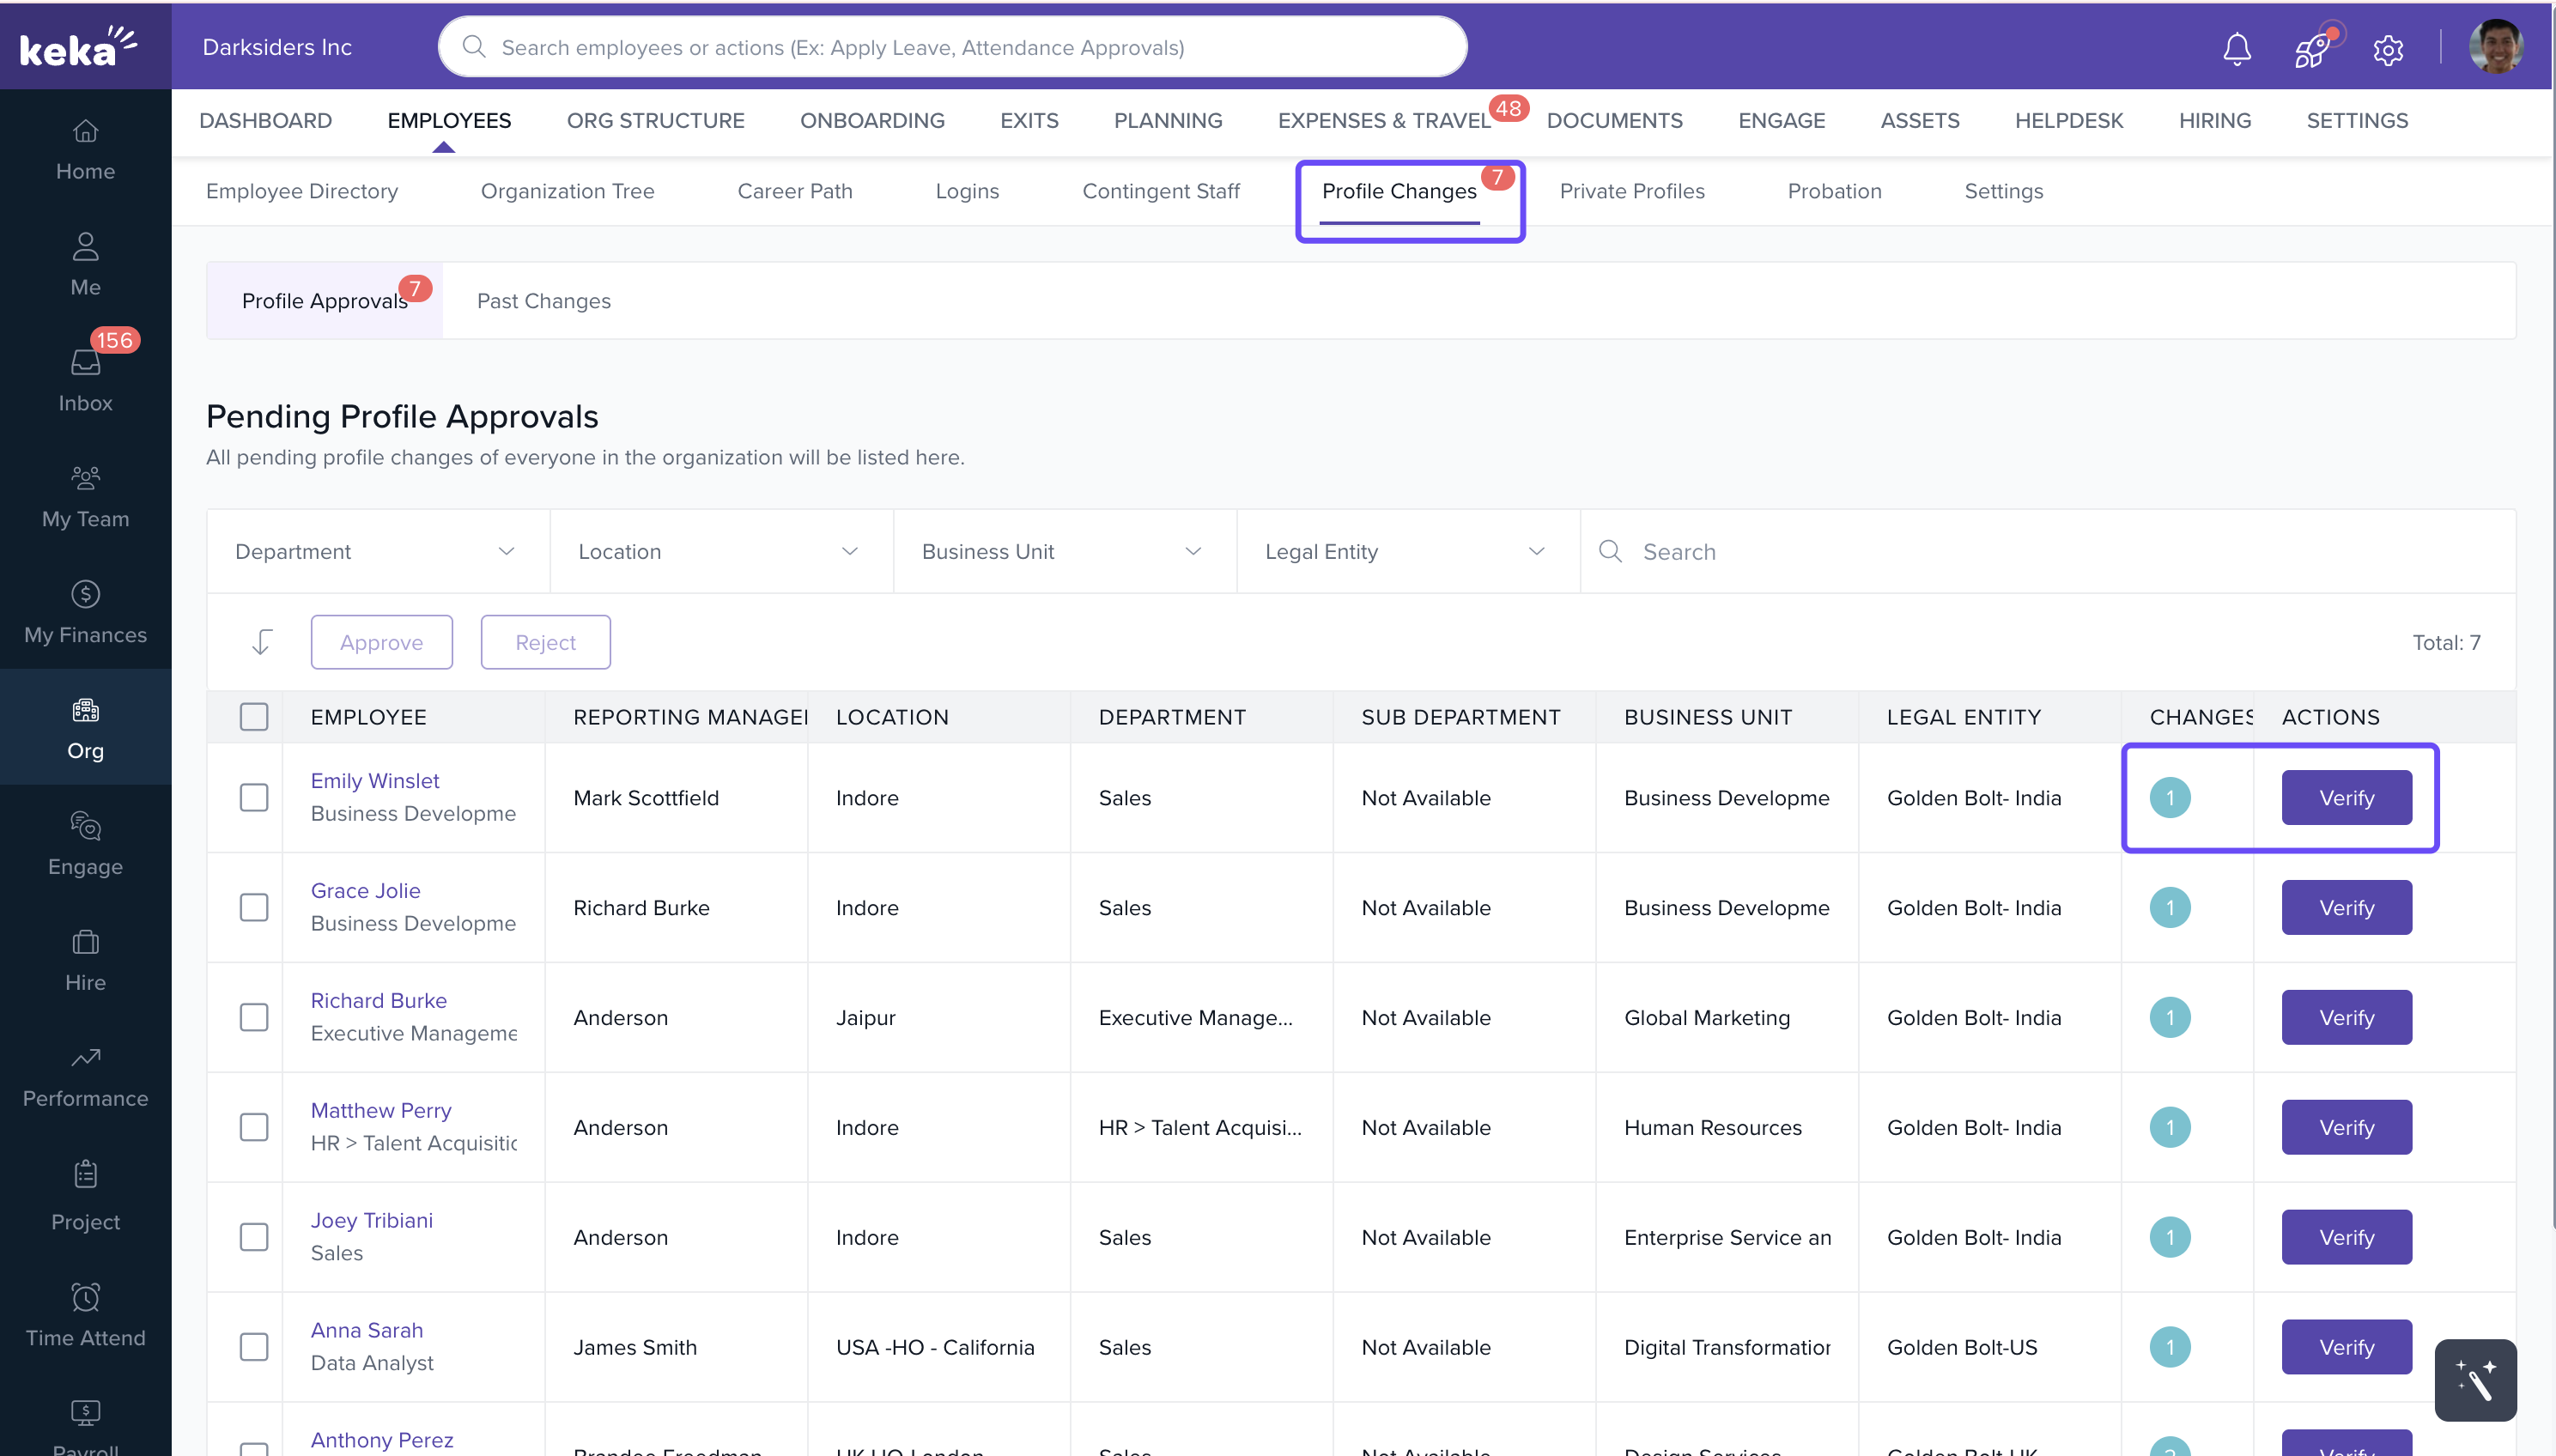Screen dimensions: 2556x1456
Task: Open Richard Burke's employee profile link
Action: tap(378, 999)
